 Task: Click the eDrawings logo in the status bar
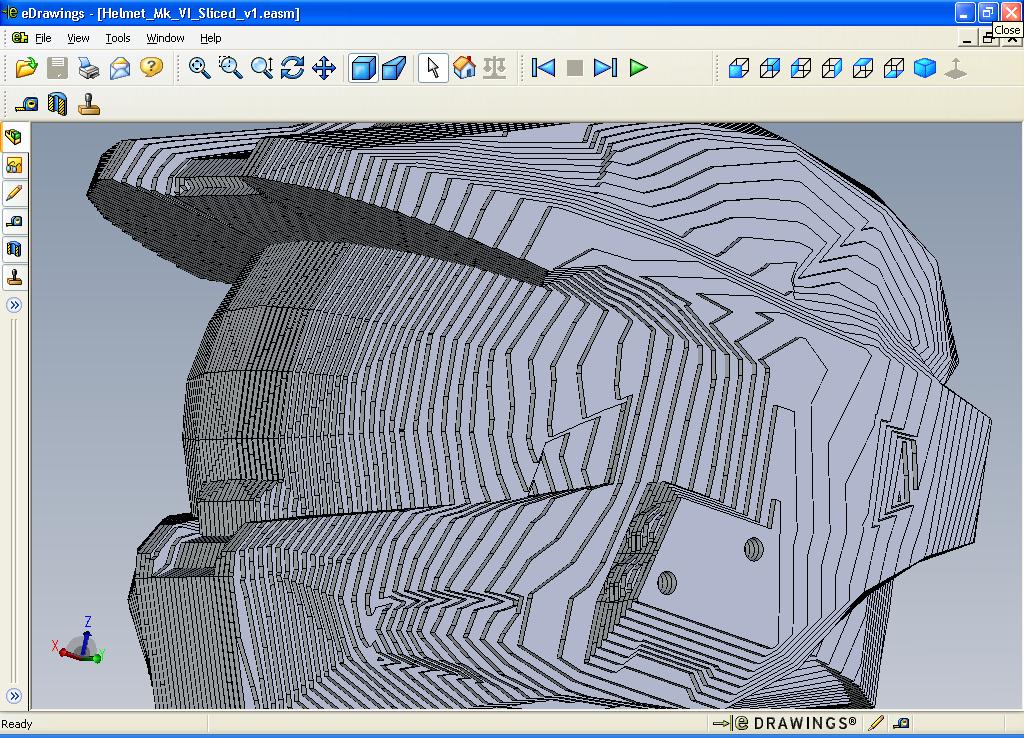point(784,723)
